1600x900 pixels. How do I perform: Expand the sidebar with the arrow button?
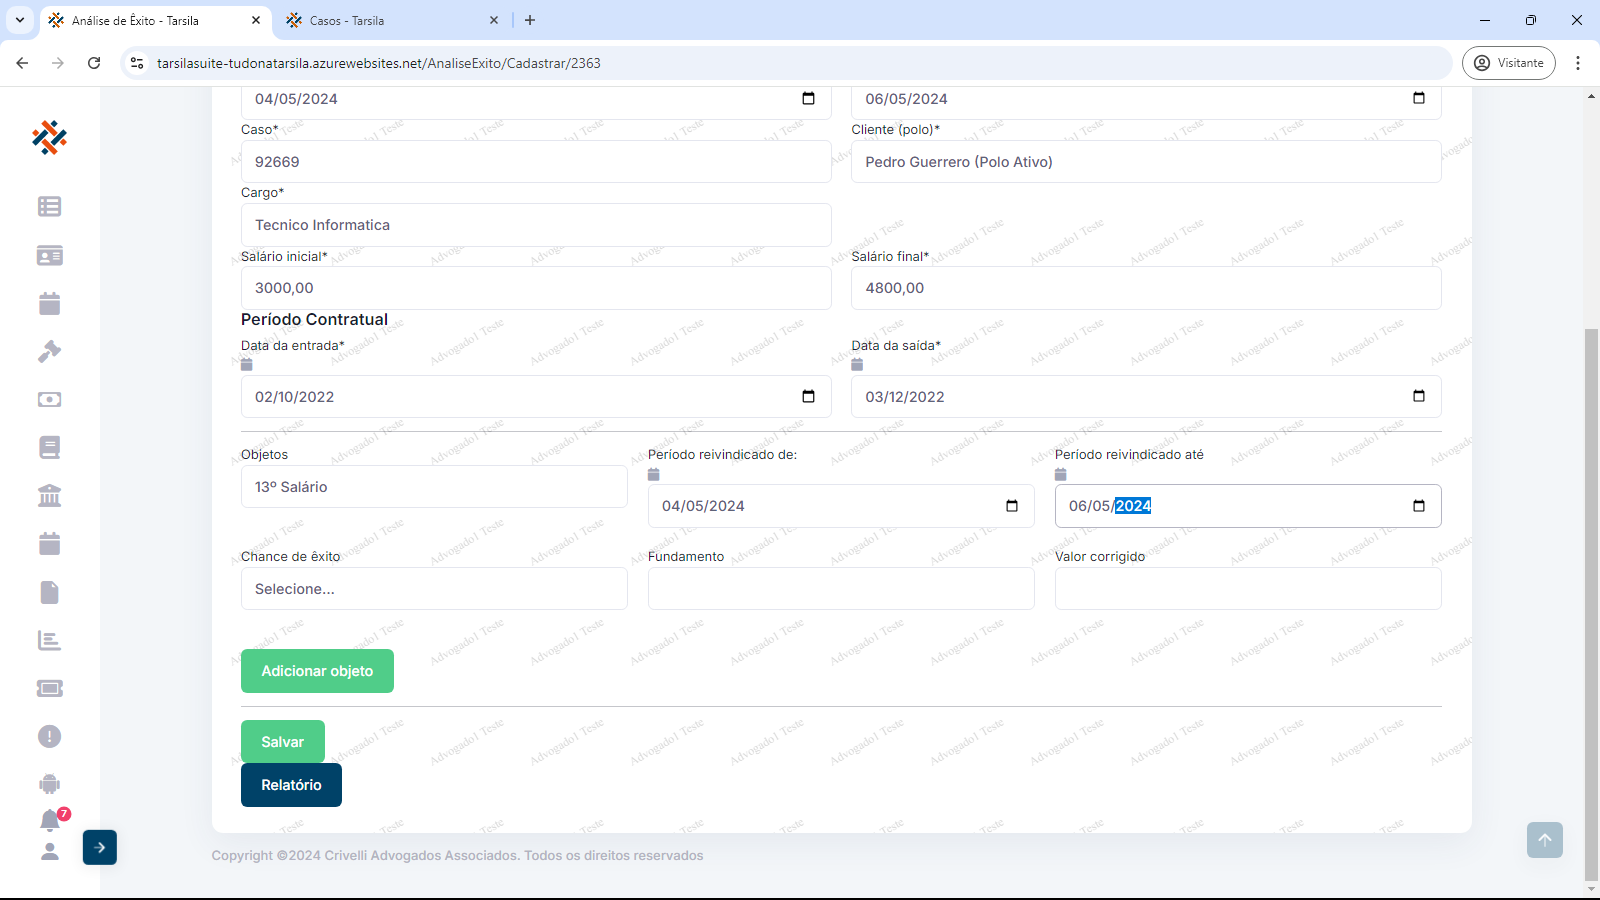click(100, 847)
